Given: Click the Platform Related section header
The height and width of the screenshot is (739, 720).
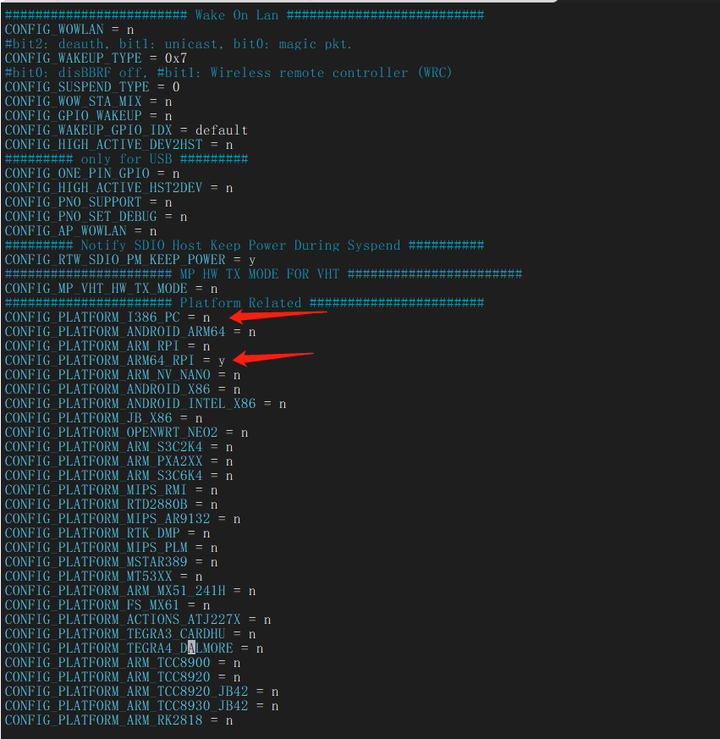Looking at the screenshot, I should click(x=245, y=303).
